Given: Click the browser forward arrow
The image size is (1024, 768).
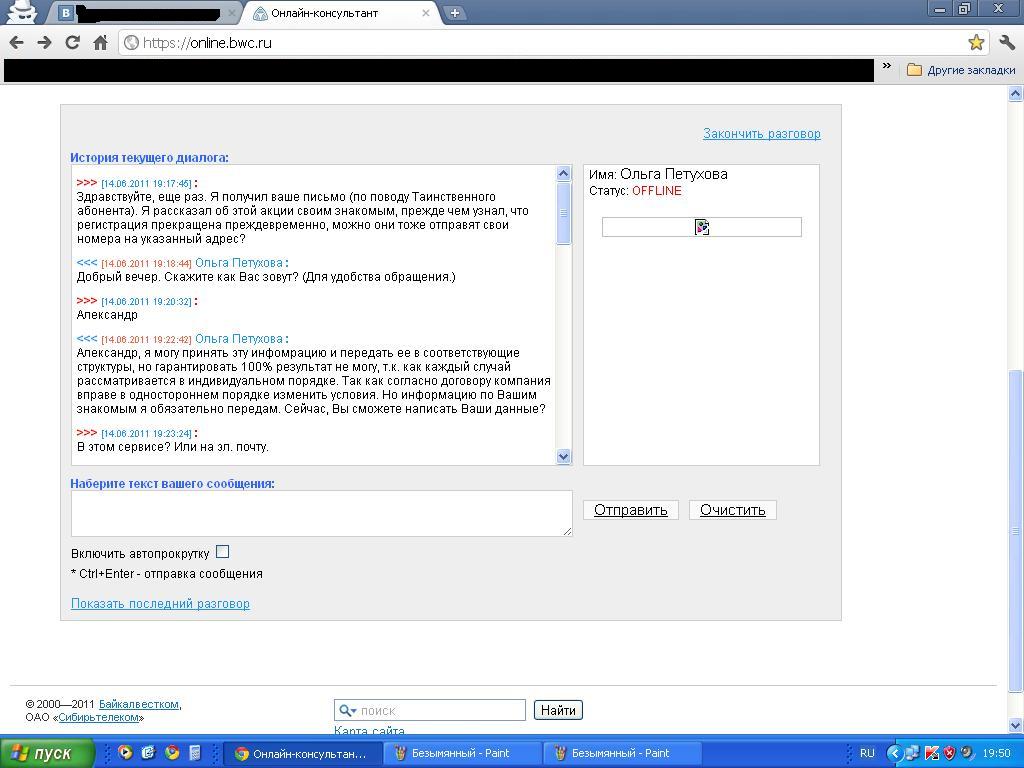Looking at the screenshot, I should point(44,42).
